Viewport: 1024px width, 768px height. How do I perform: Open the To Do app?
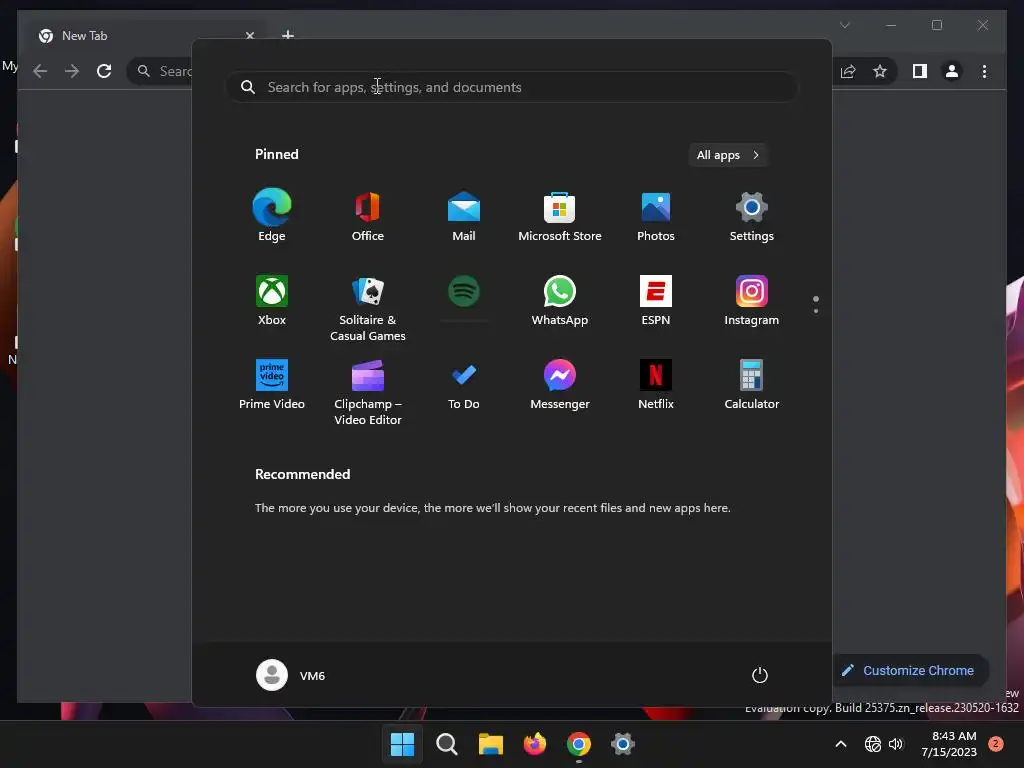464,385
